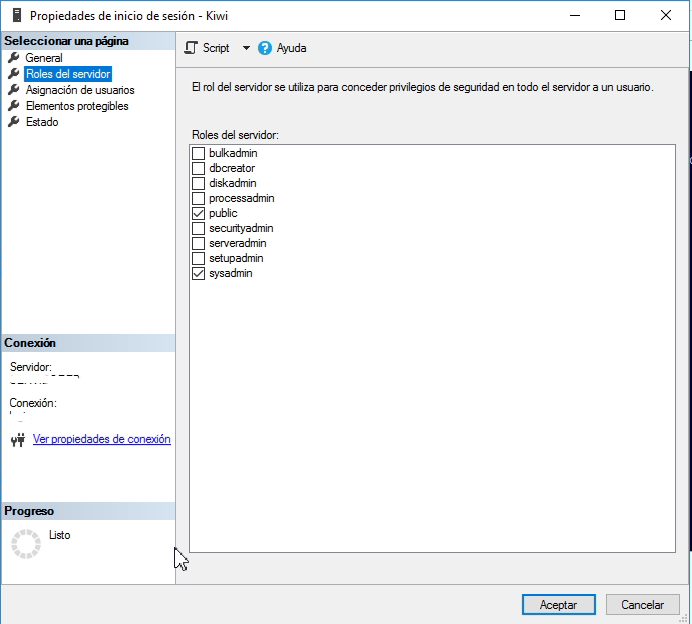Check the securityadmin role box
Viewport: 692px width, 624px height.
tap(198, 228)
